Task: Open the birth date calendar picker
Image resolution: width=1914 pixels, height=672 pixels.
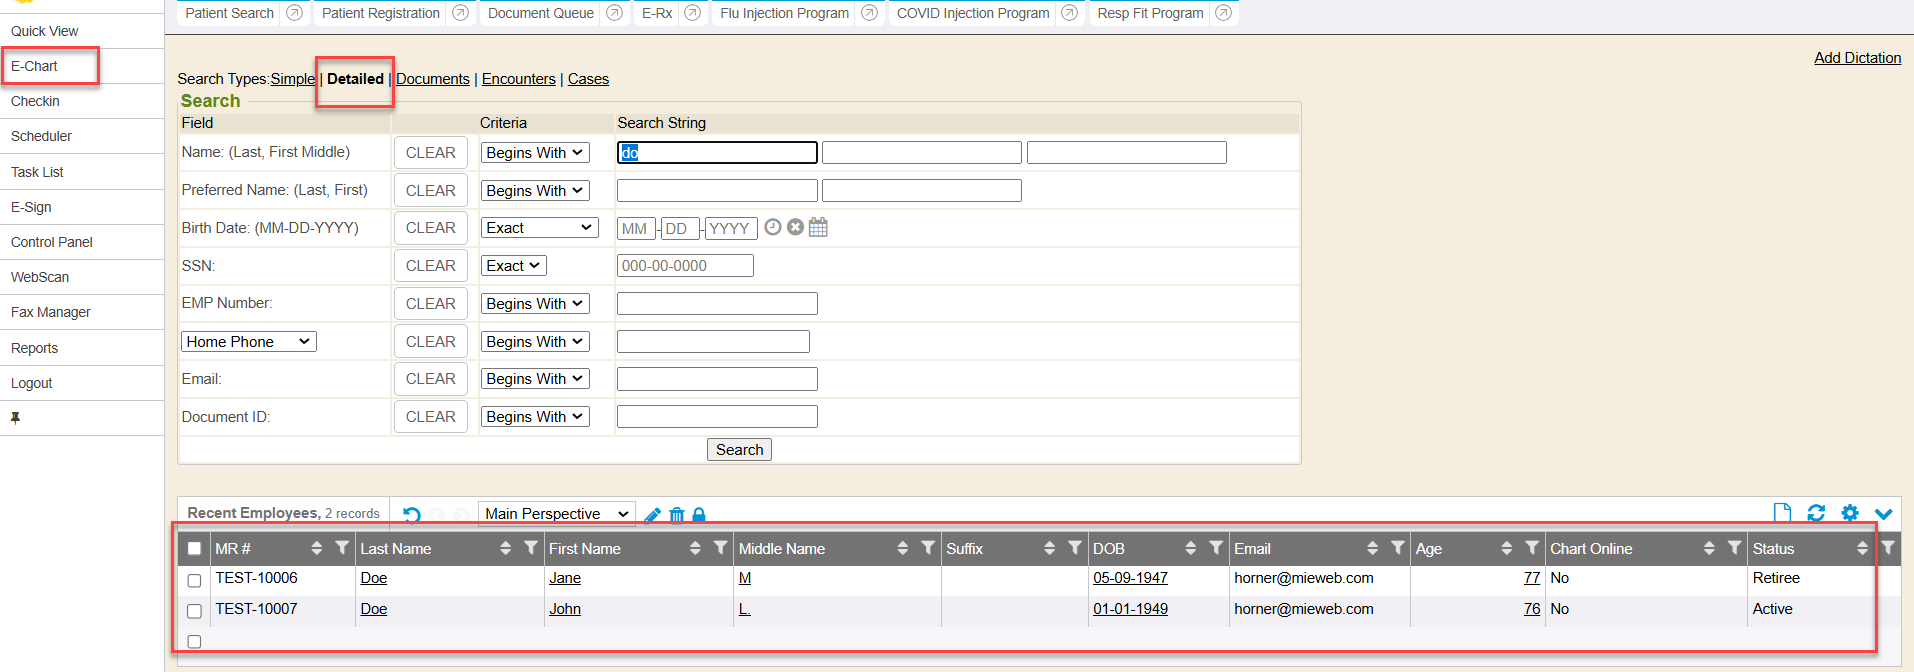Action: click(x=818, y=228)
